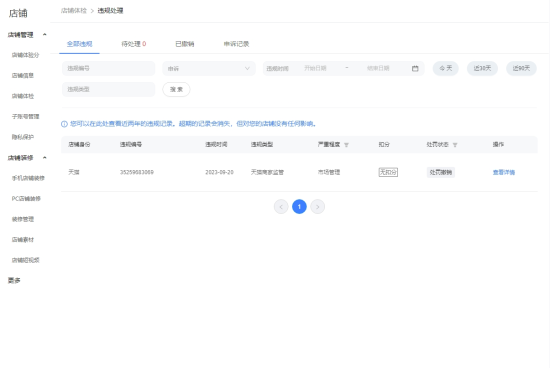Open 查看详情 link for the violation

pos(504,172)
